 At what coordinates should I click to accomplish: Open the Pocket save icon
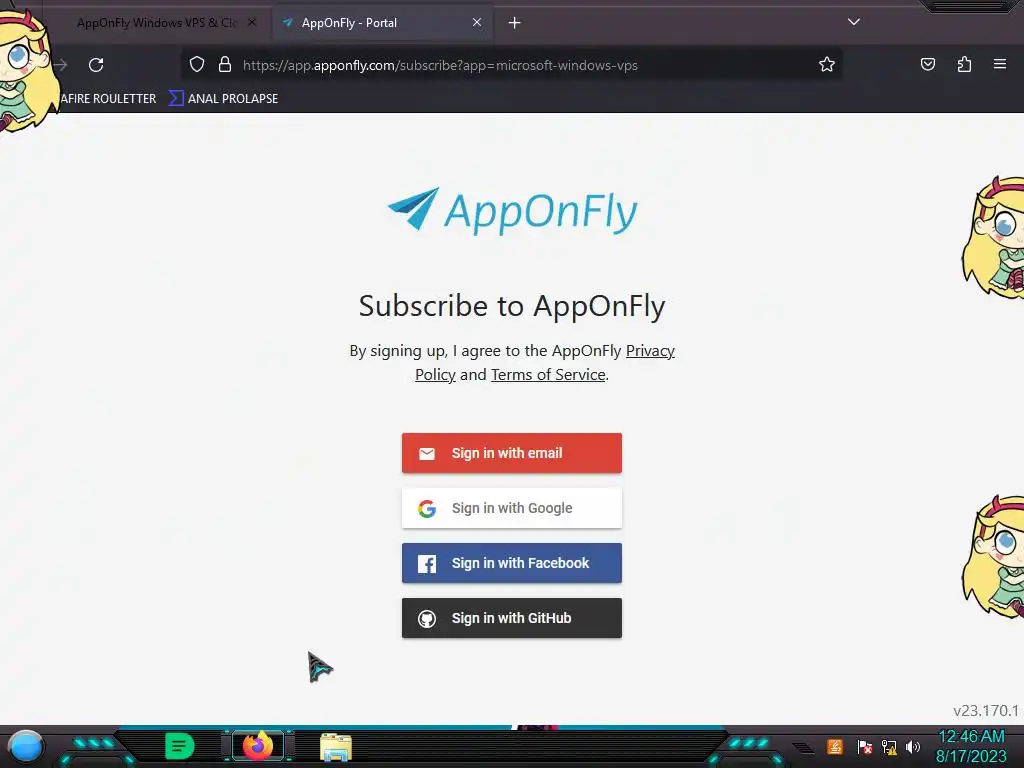tap(927, 65)
